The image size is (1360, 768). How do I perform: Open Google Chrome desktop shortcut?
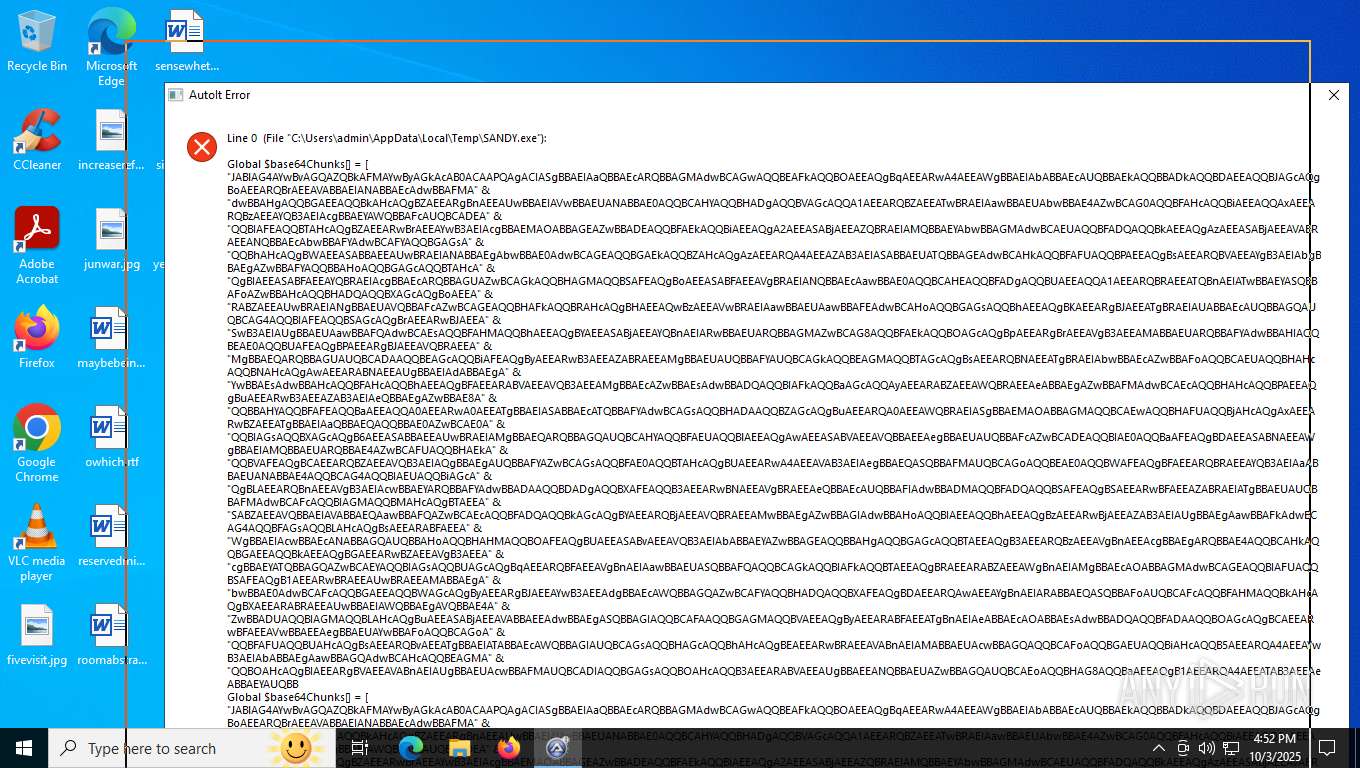tap(37, 444)
